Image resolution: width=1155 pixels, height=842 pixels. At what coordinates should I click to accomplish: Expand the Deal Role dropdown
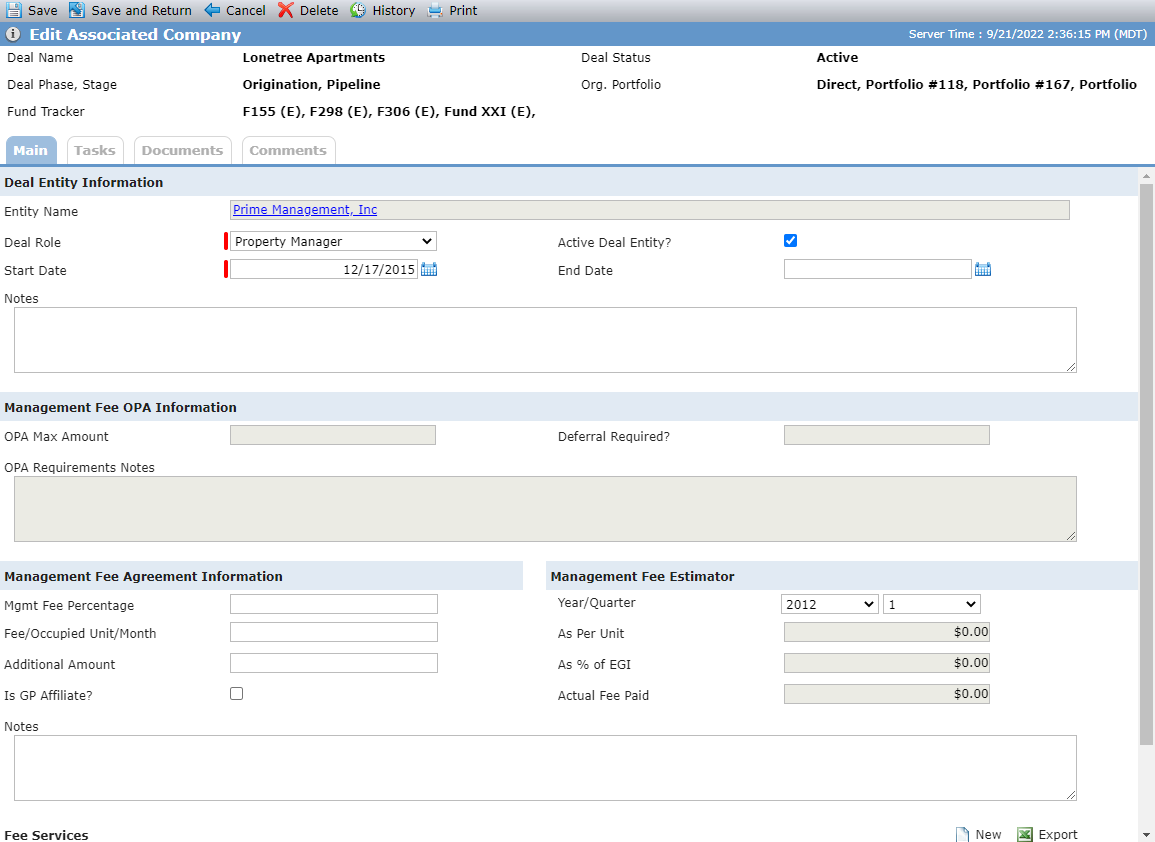334,242
